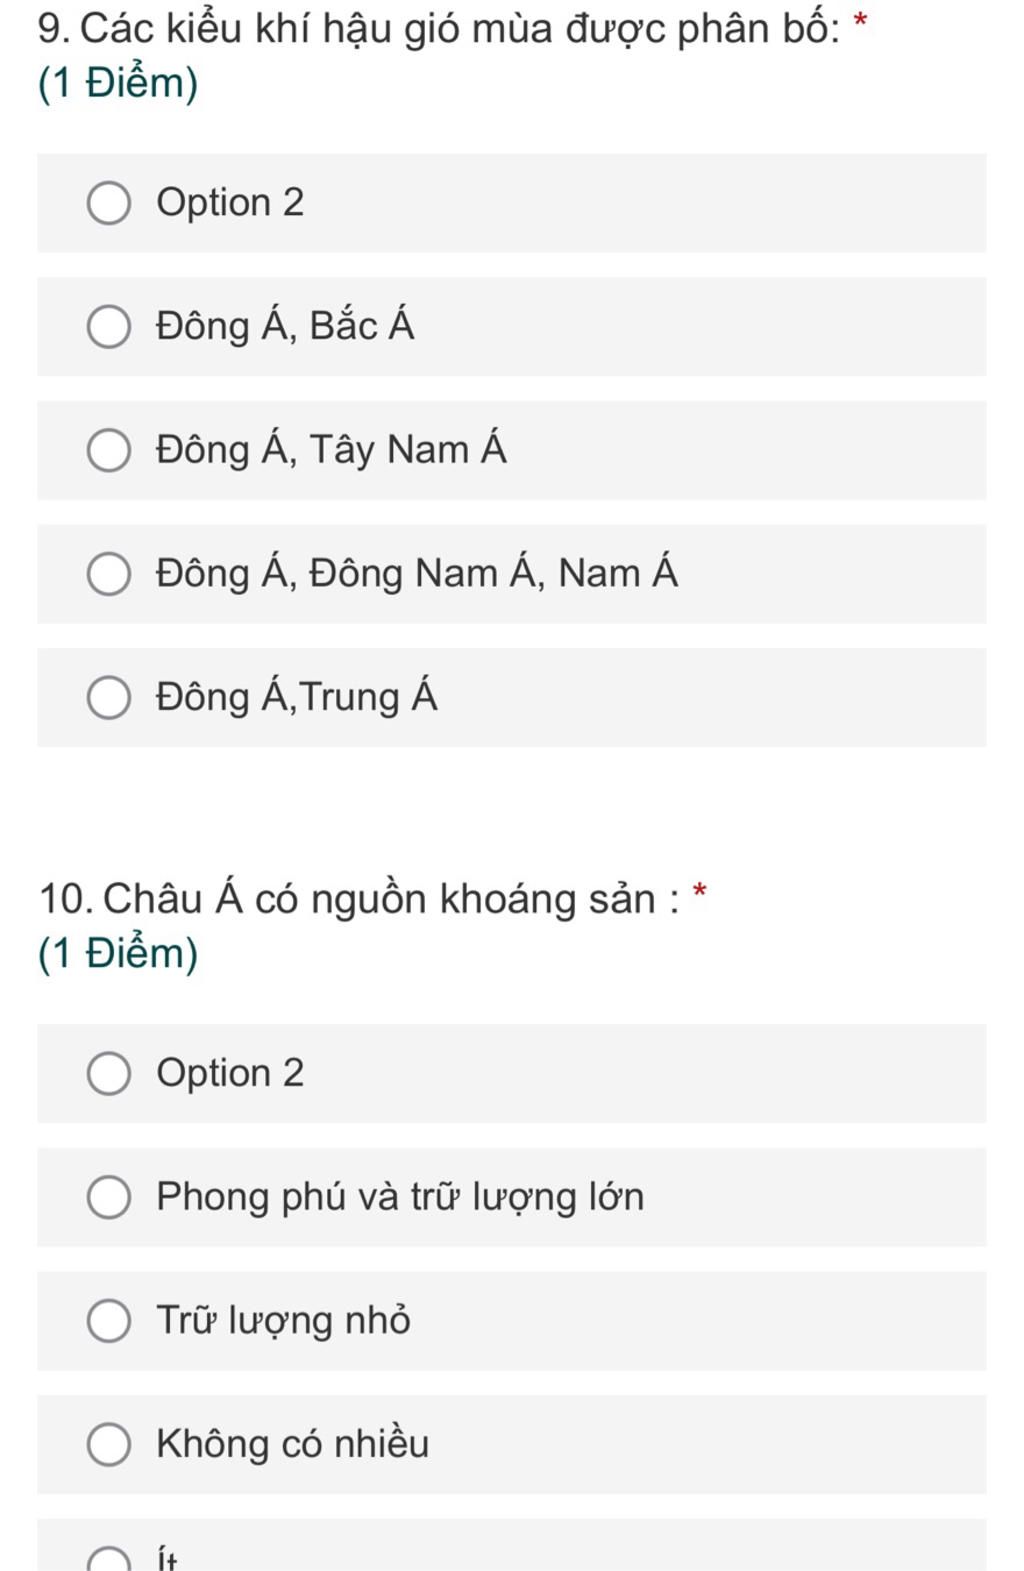Select the 'Đông Á, Tây Nam Á' radio button
The width and height of the screenshot is (1024, 1571).
pos(109,450)
